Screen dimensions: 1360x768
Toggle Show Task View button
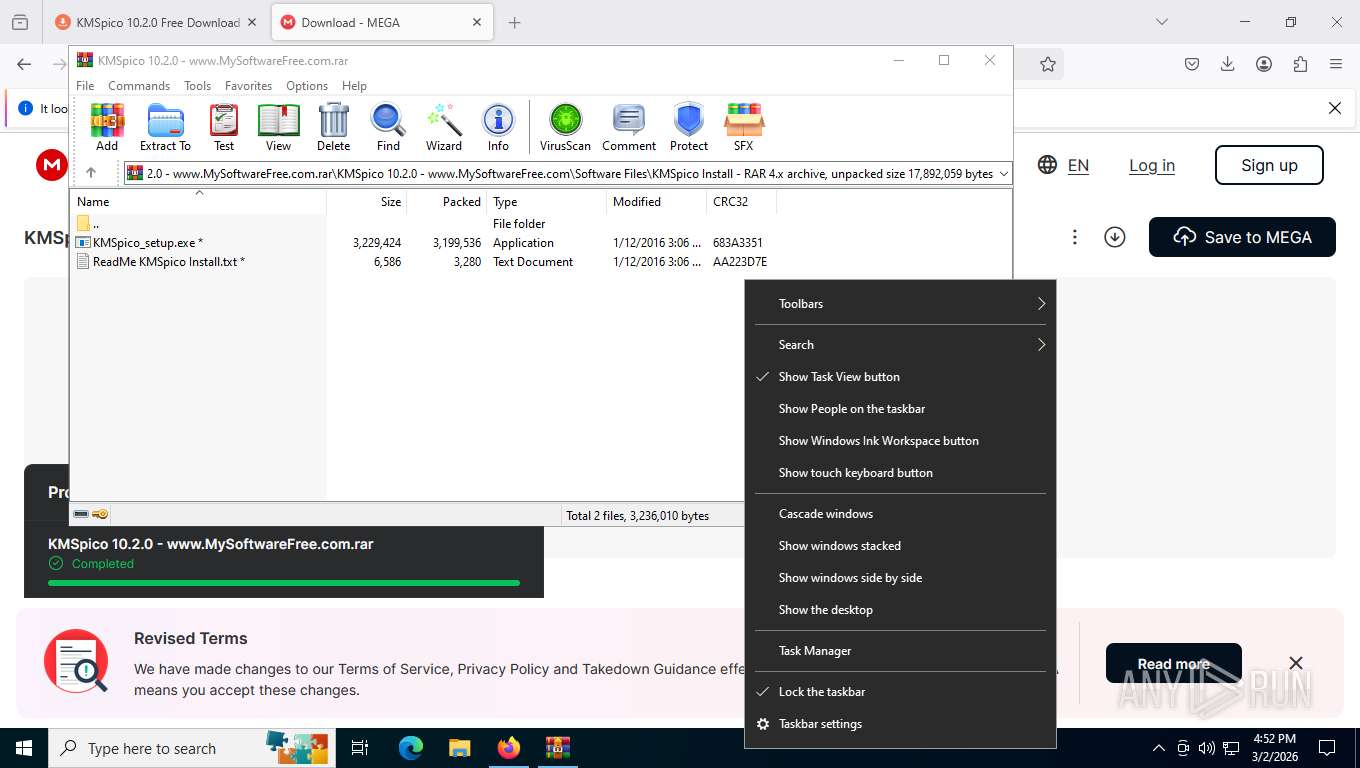(900, 377)
